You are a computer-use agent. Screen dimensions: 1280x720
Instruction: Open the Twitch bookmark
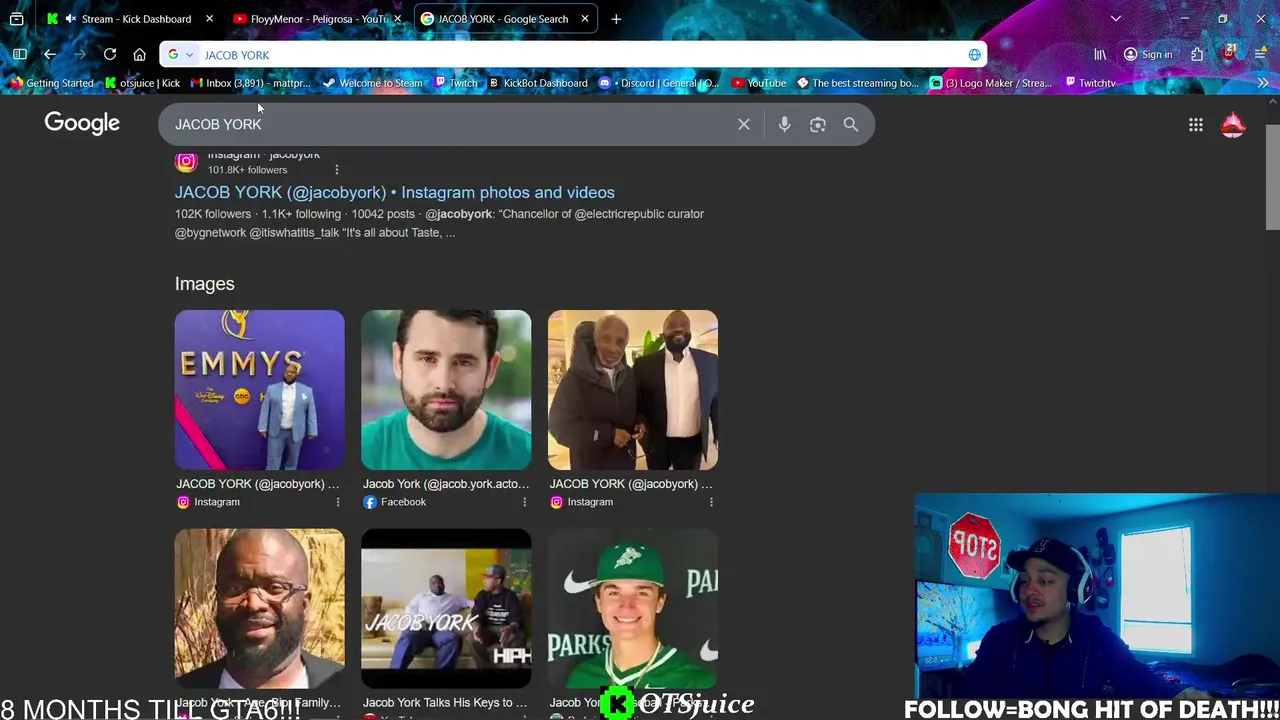(x=456, y=83)
